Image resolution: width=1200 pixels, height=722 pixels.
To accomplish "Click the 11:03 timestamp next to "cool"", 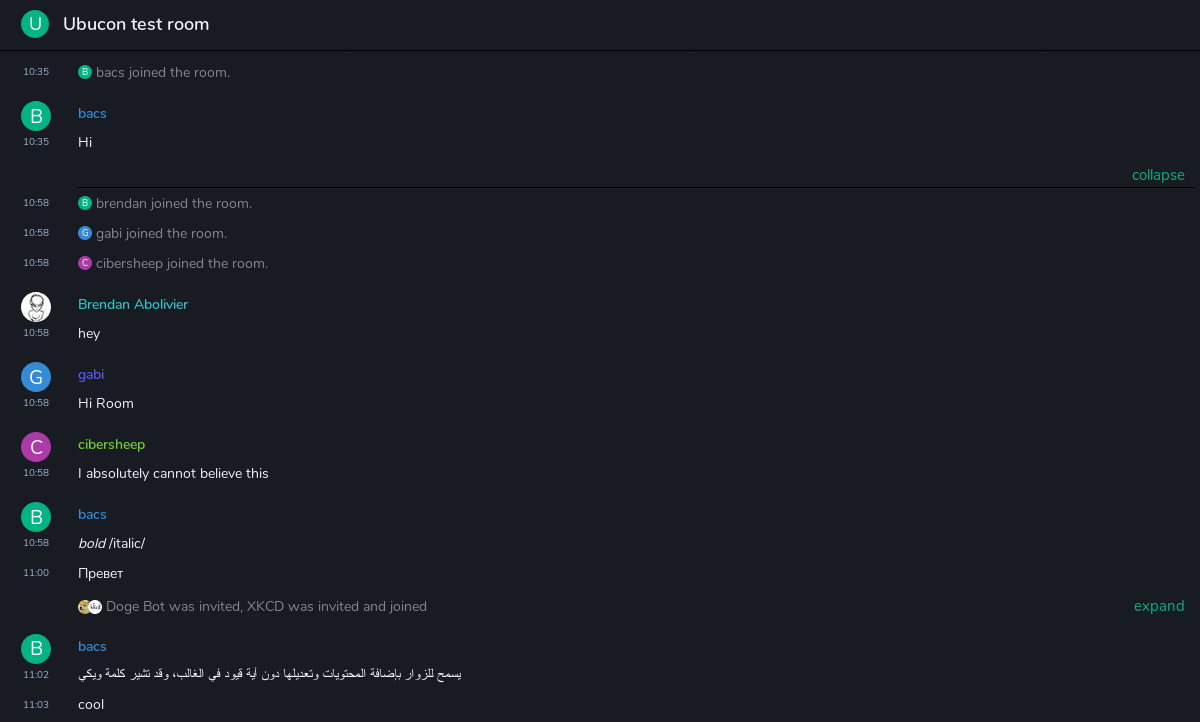I will [36, 705].
